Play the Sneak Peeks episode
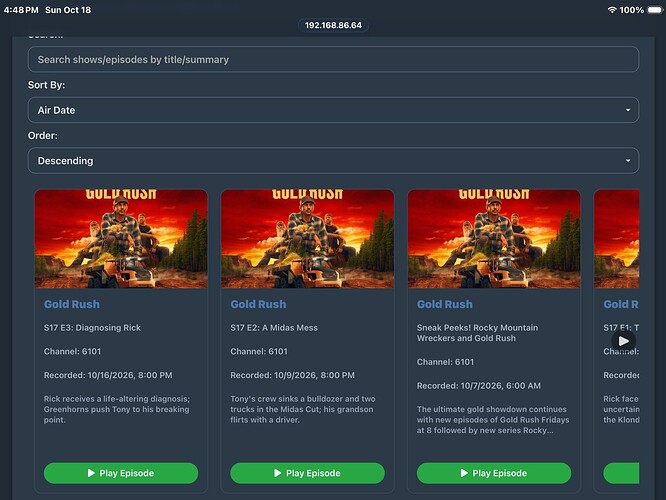Viewport: 666px width, 500px height. 494,473
